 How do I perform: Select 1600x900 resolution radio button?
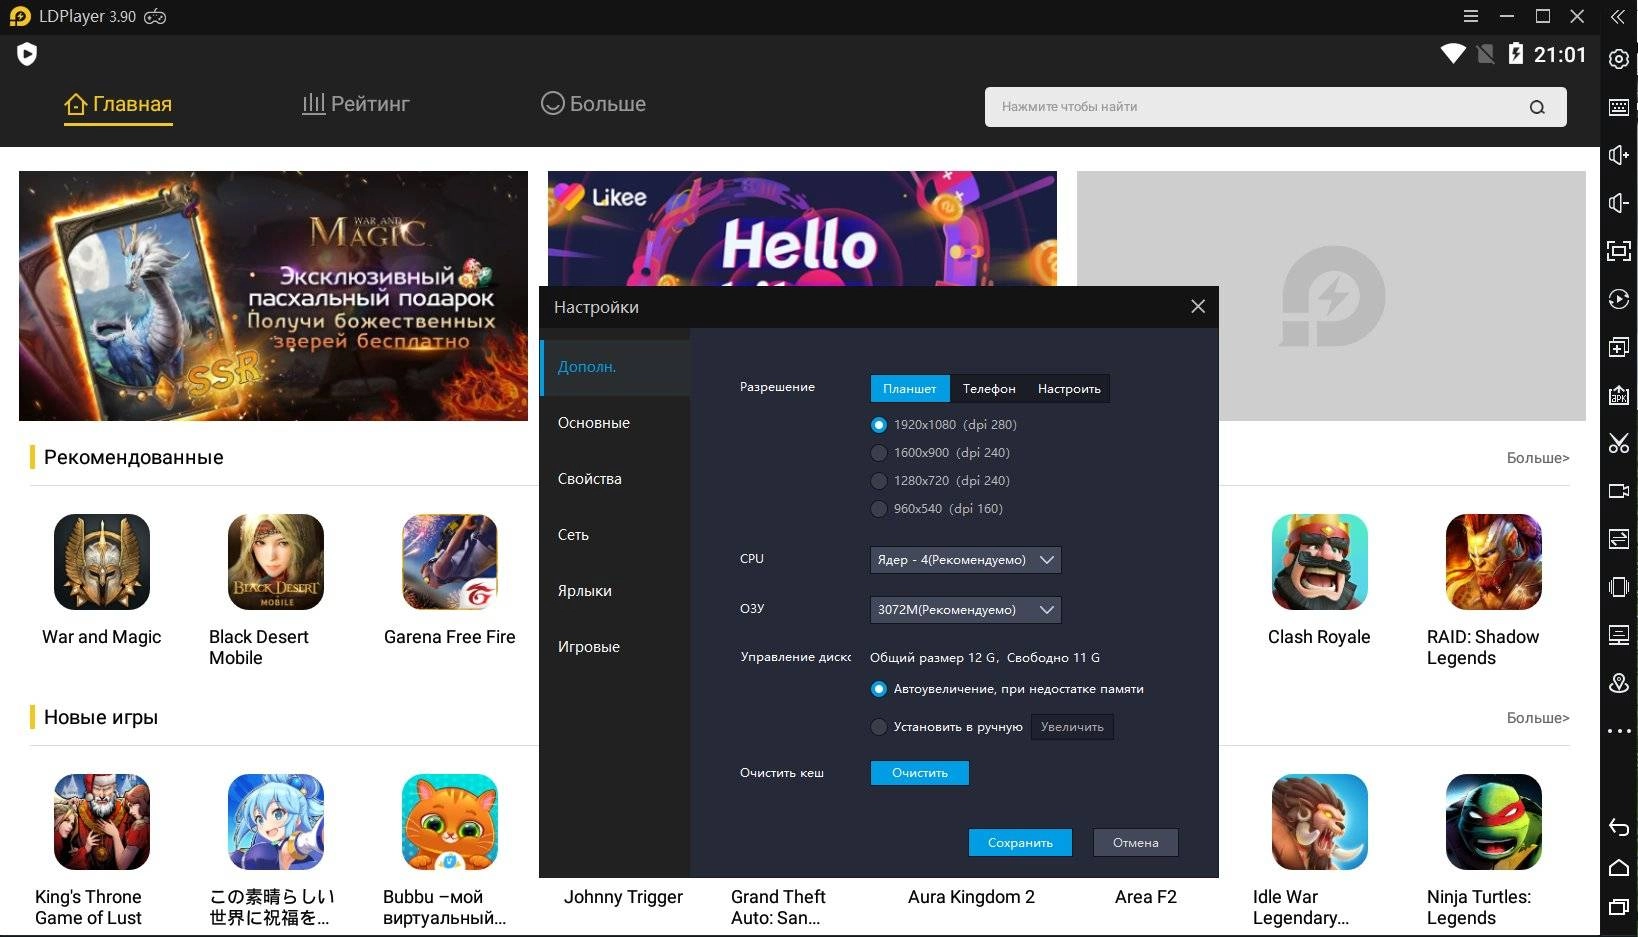879,453
